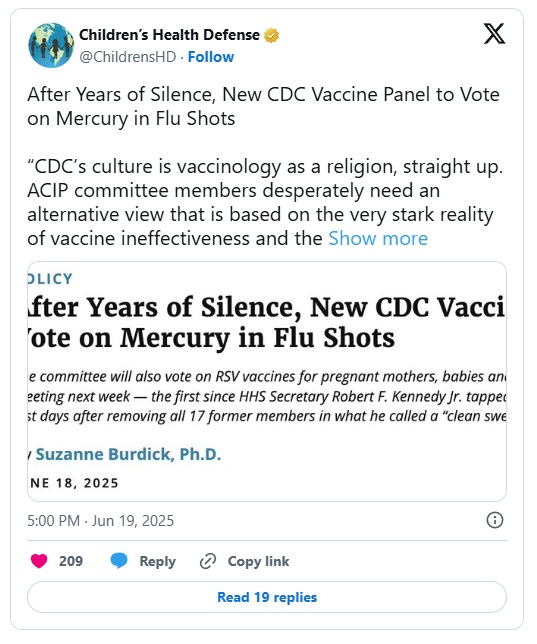Click the Copy link text
This screenshot has width=537, height=644.
(258, 561)
